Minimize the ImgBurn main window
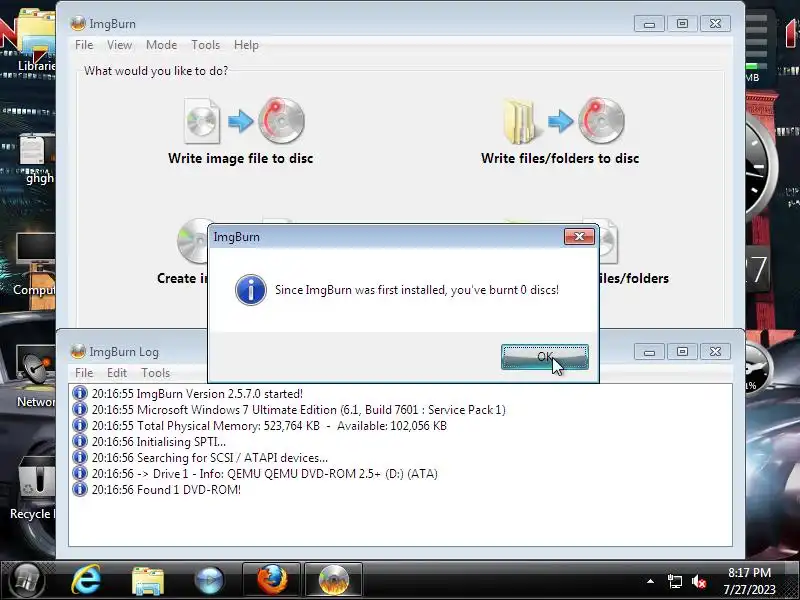Image resolution: width=800 pixels, height=600 pixels. pos(649,23)
